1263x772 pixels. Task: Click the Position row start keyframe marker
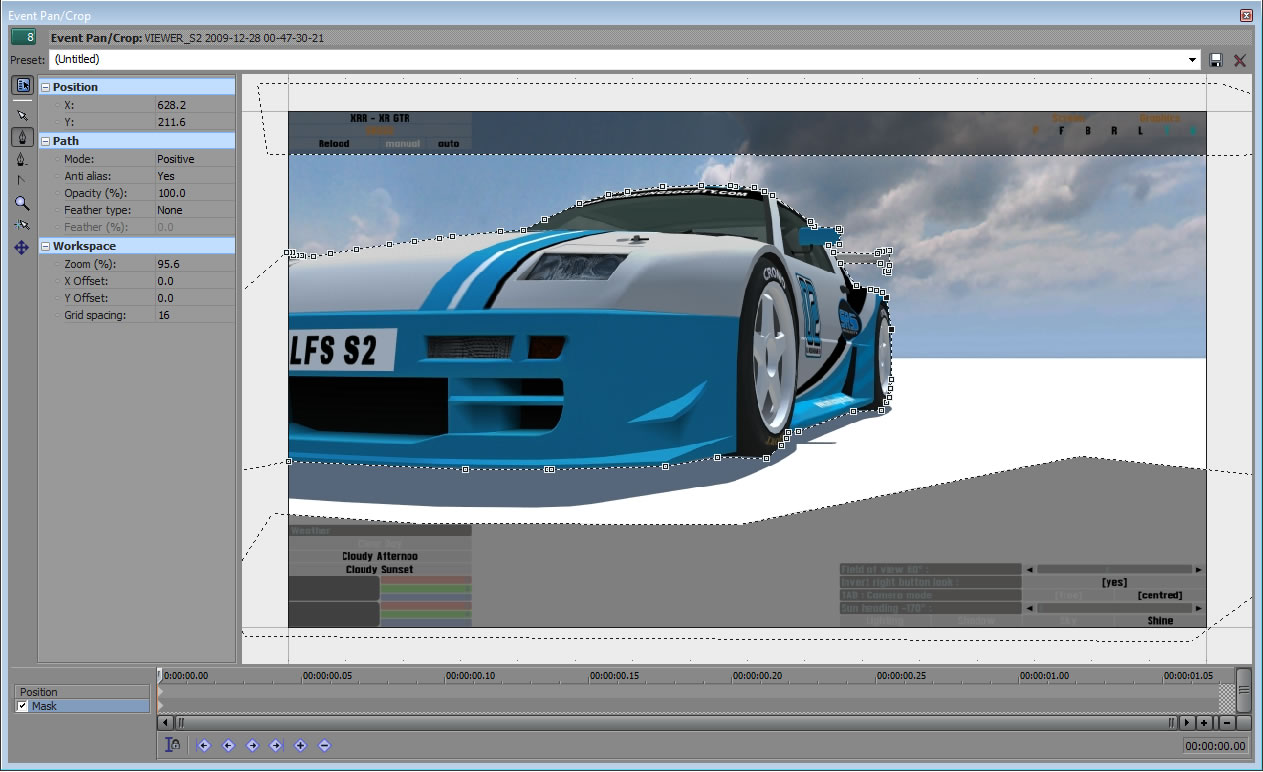161,692
